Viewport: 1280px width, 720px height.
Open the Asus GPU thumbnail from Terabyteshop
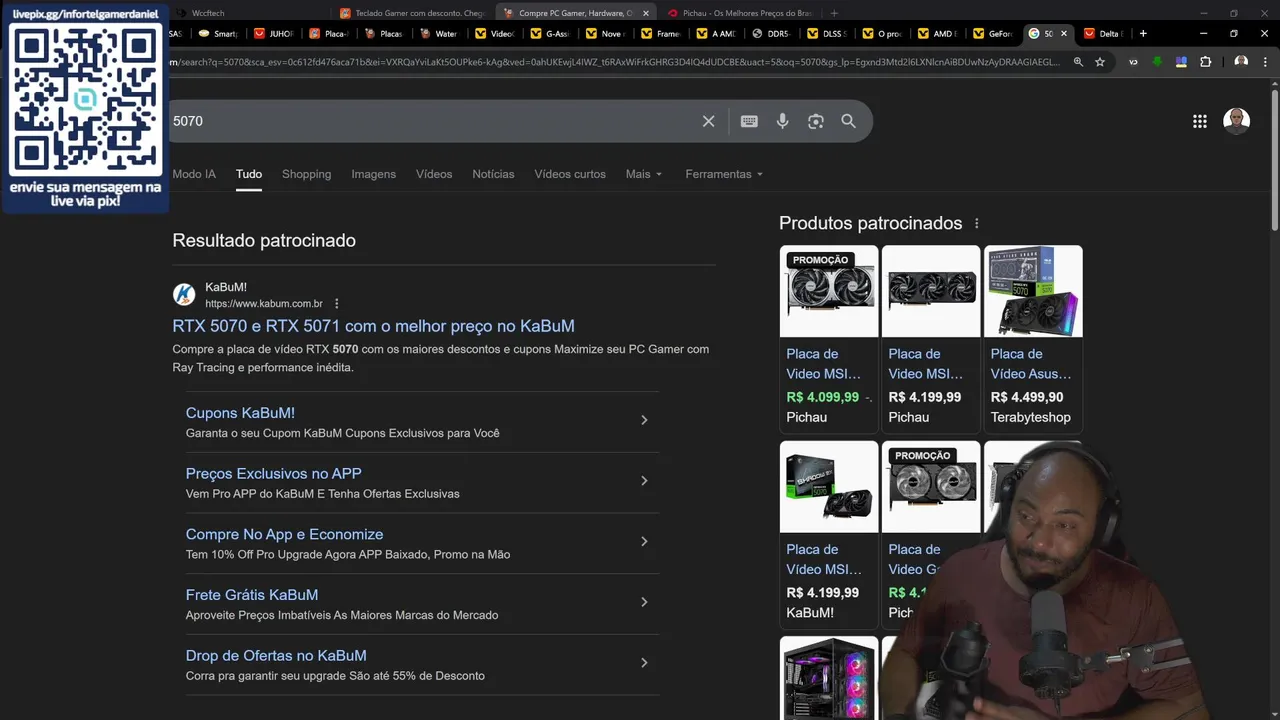[1033, 291]
